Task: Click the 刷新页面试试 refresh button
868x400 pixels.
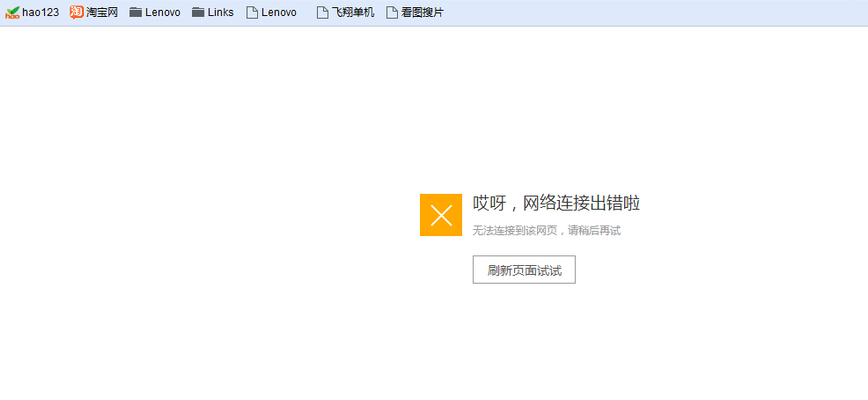Action: click(x=524, y=270)
